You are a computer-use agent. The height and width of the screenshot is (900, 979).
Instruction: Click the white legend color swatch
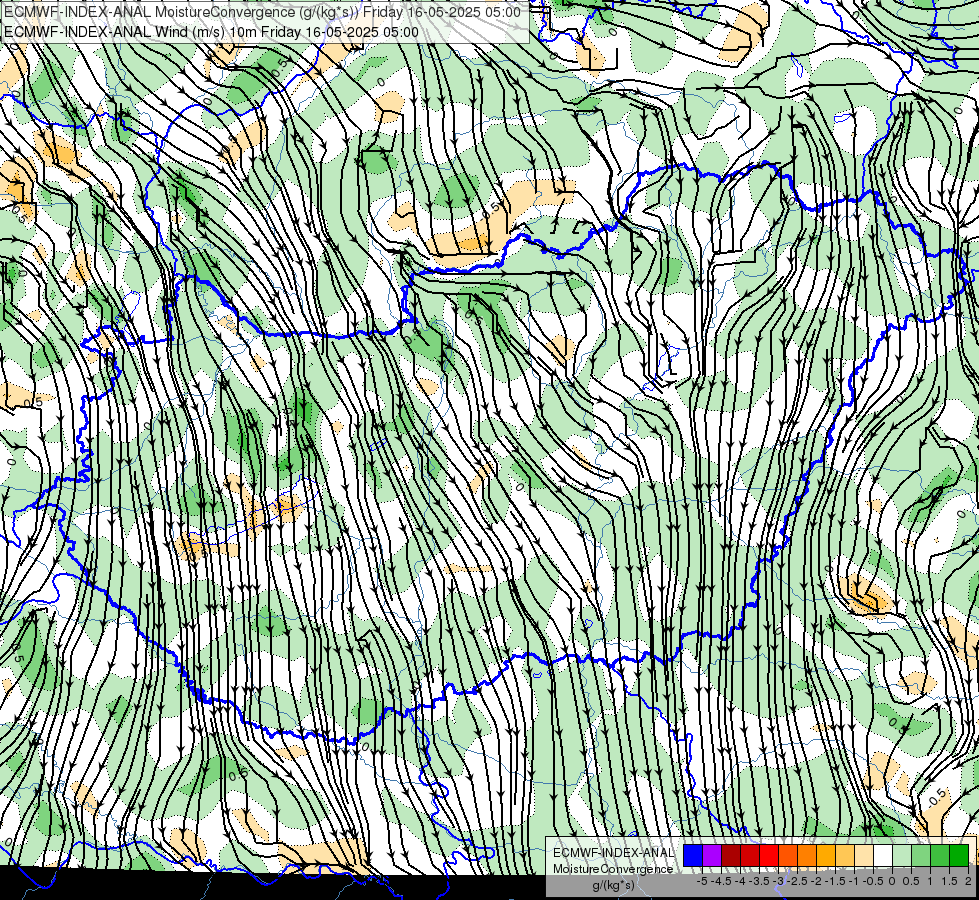pos(883,856)
